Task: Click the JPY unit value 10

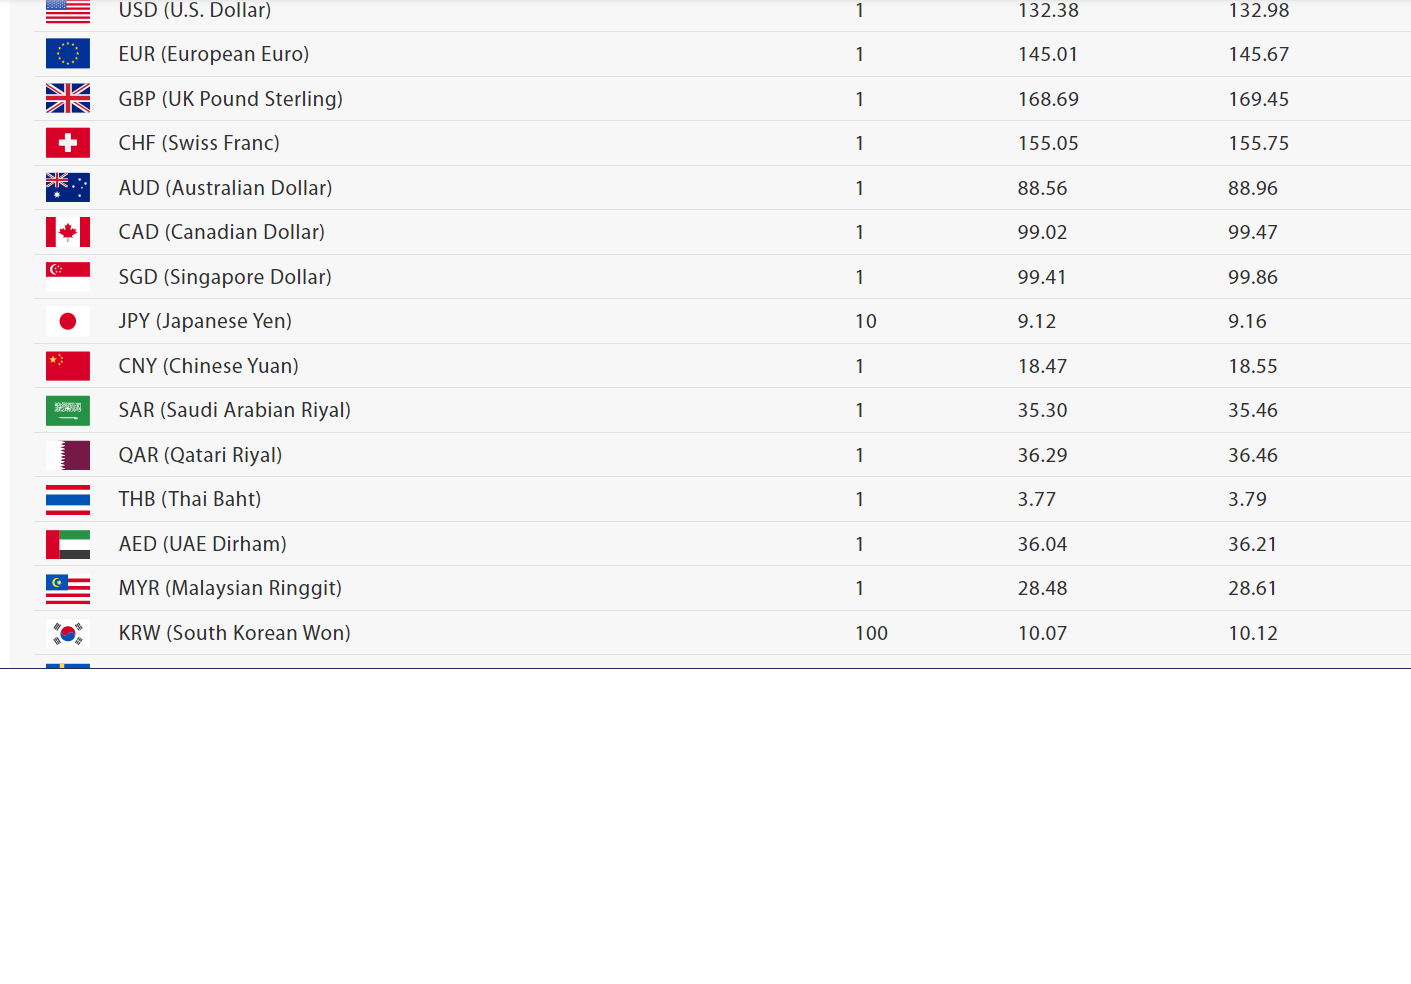Action: 866,321
